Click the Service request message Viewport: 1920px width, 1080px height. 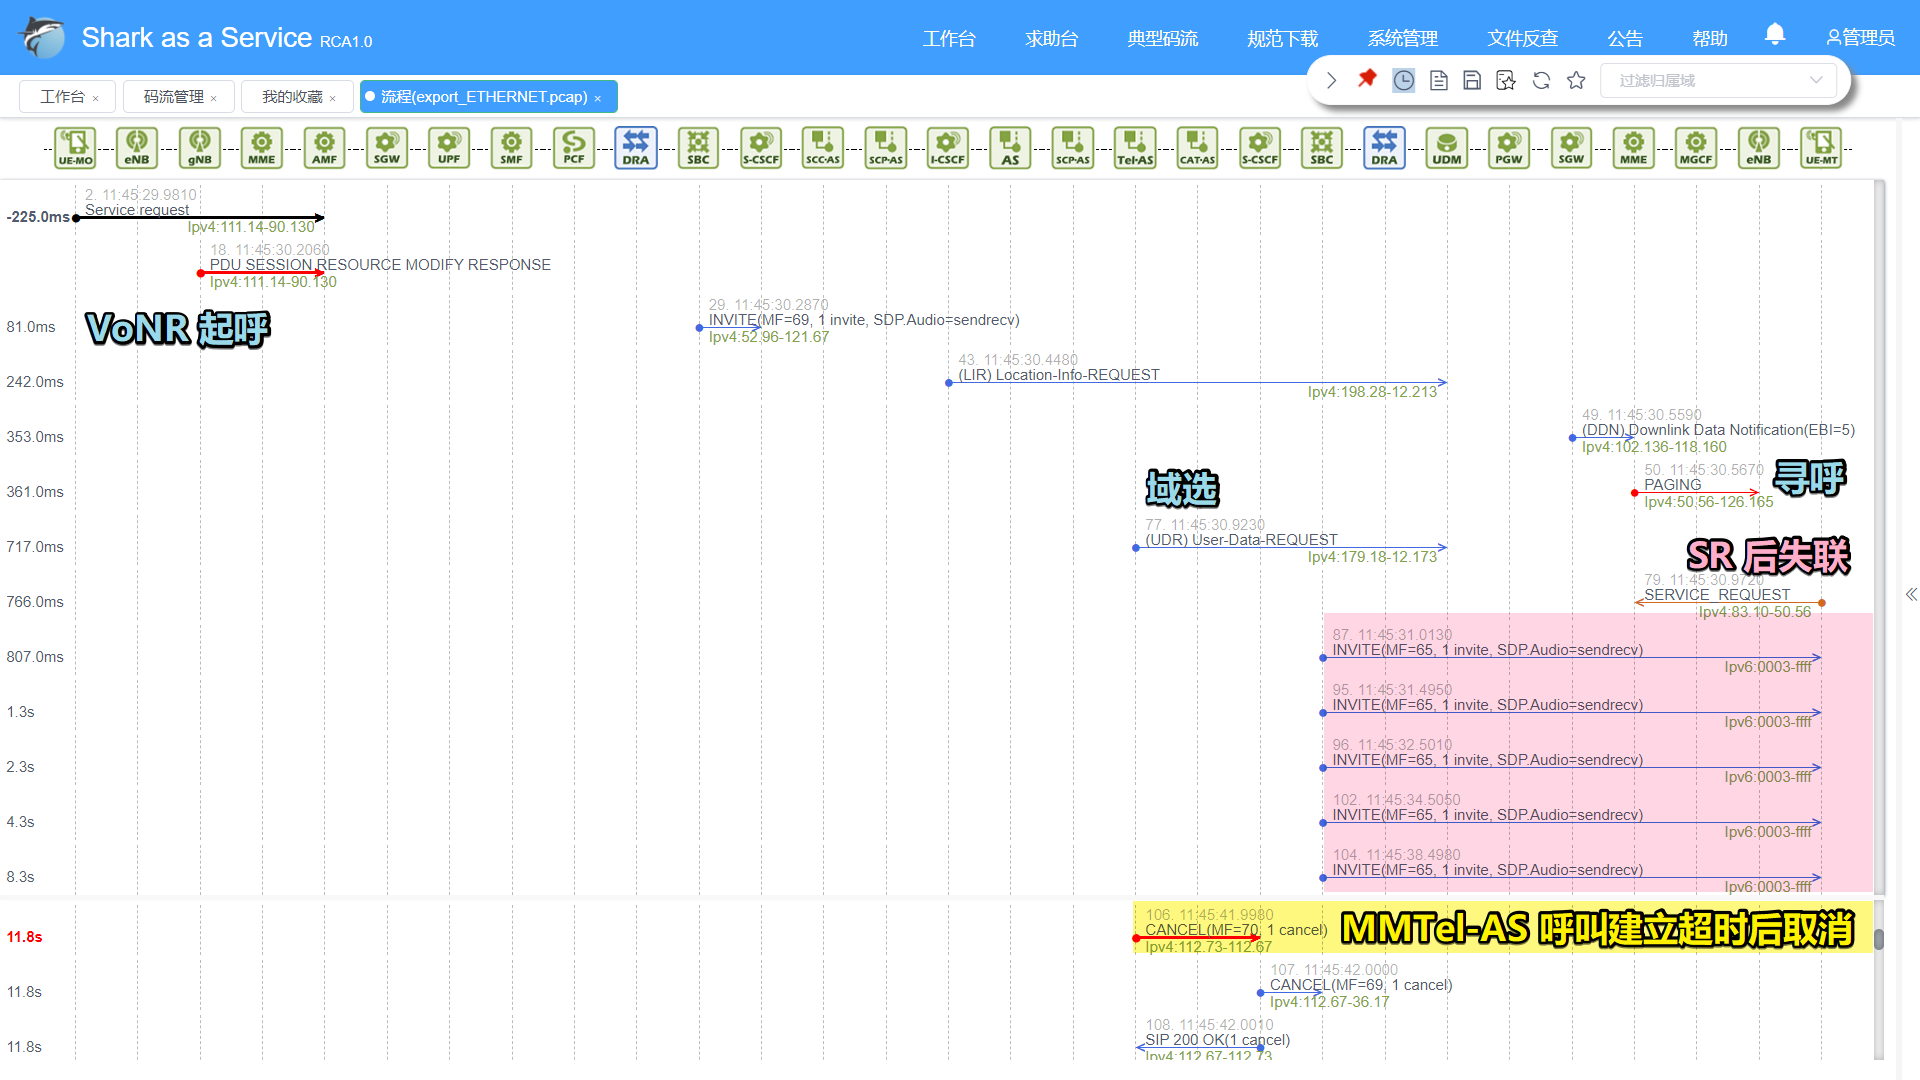[136, 210]
